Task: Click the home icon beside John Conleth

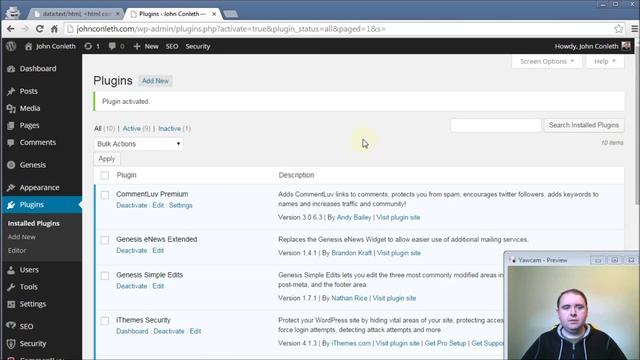Action: [x=28, y=46]
